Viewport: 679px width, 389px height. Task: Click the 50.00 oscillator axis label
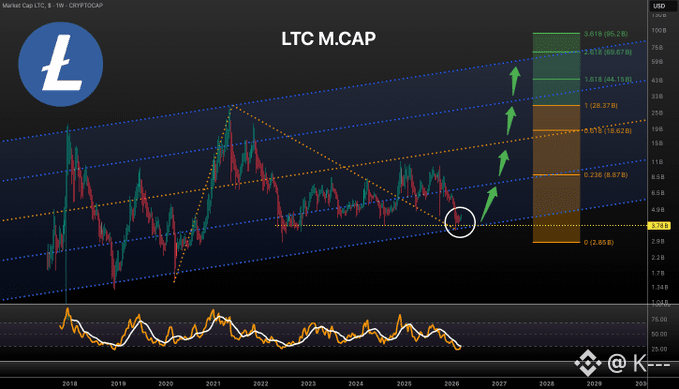(x=659, y=334)
